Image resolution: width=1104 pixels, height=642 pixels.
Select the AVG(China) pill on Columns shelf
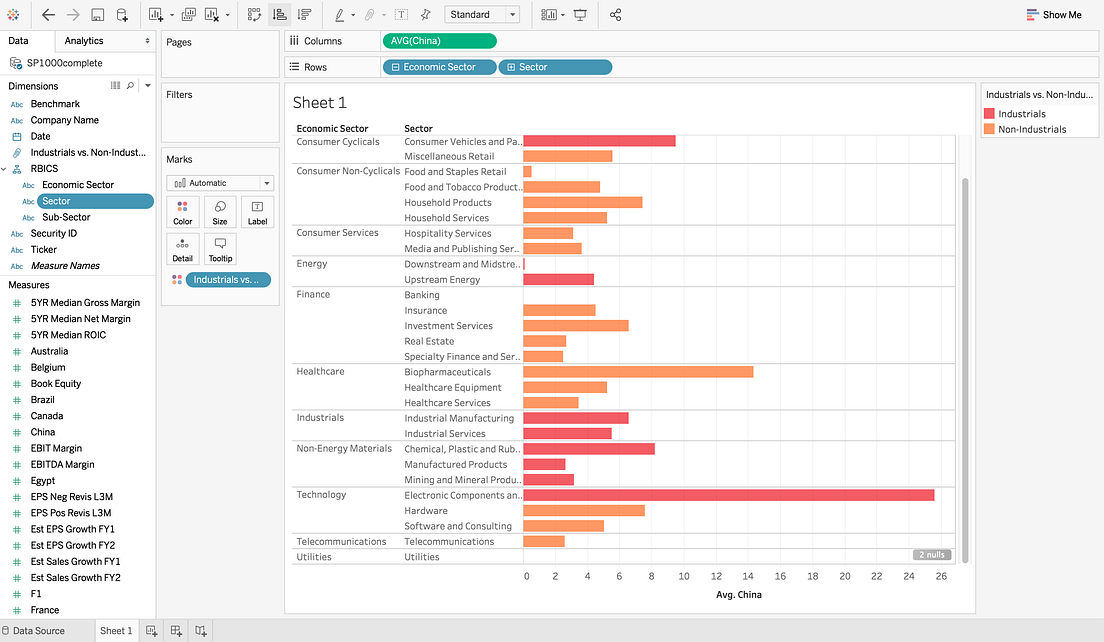(440, 40)
